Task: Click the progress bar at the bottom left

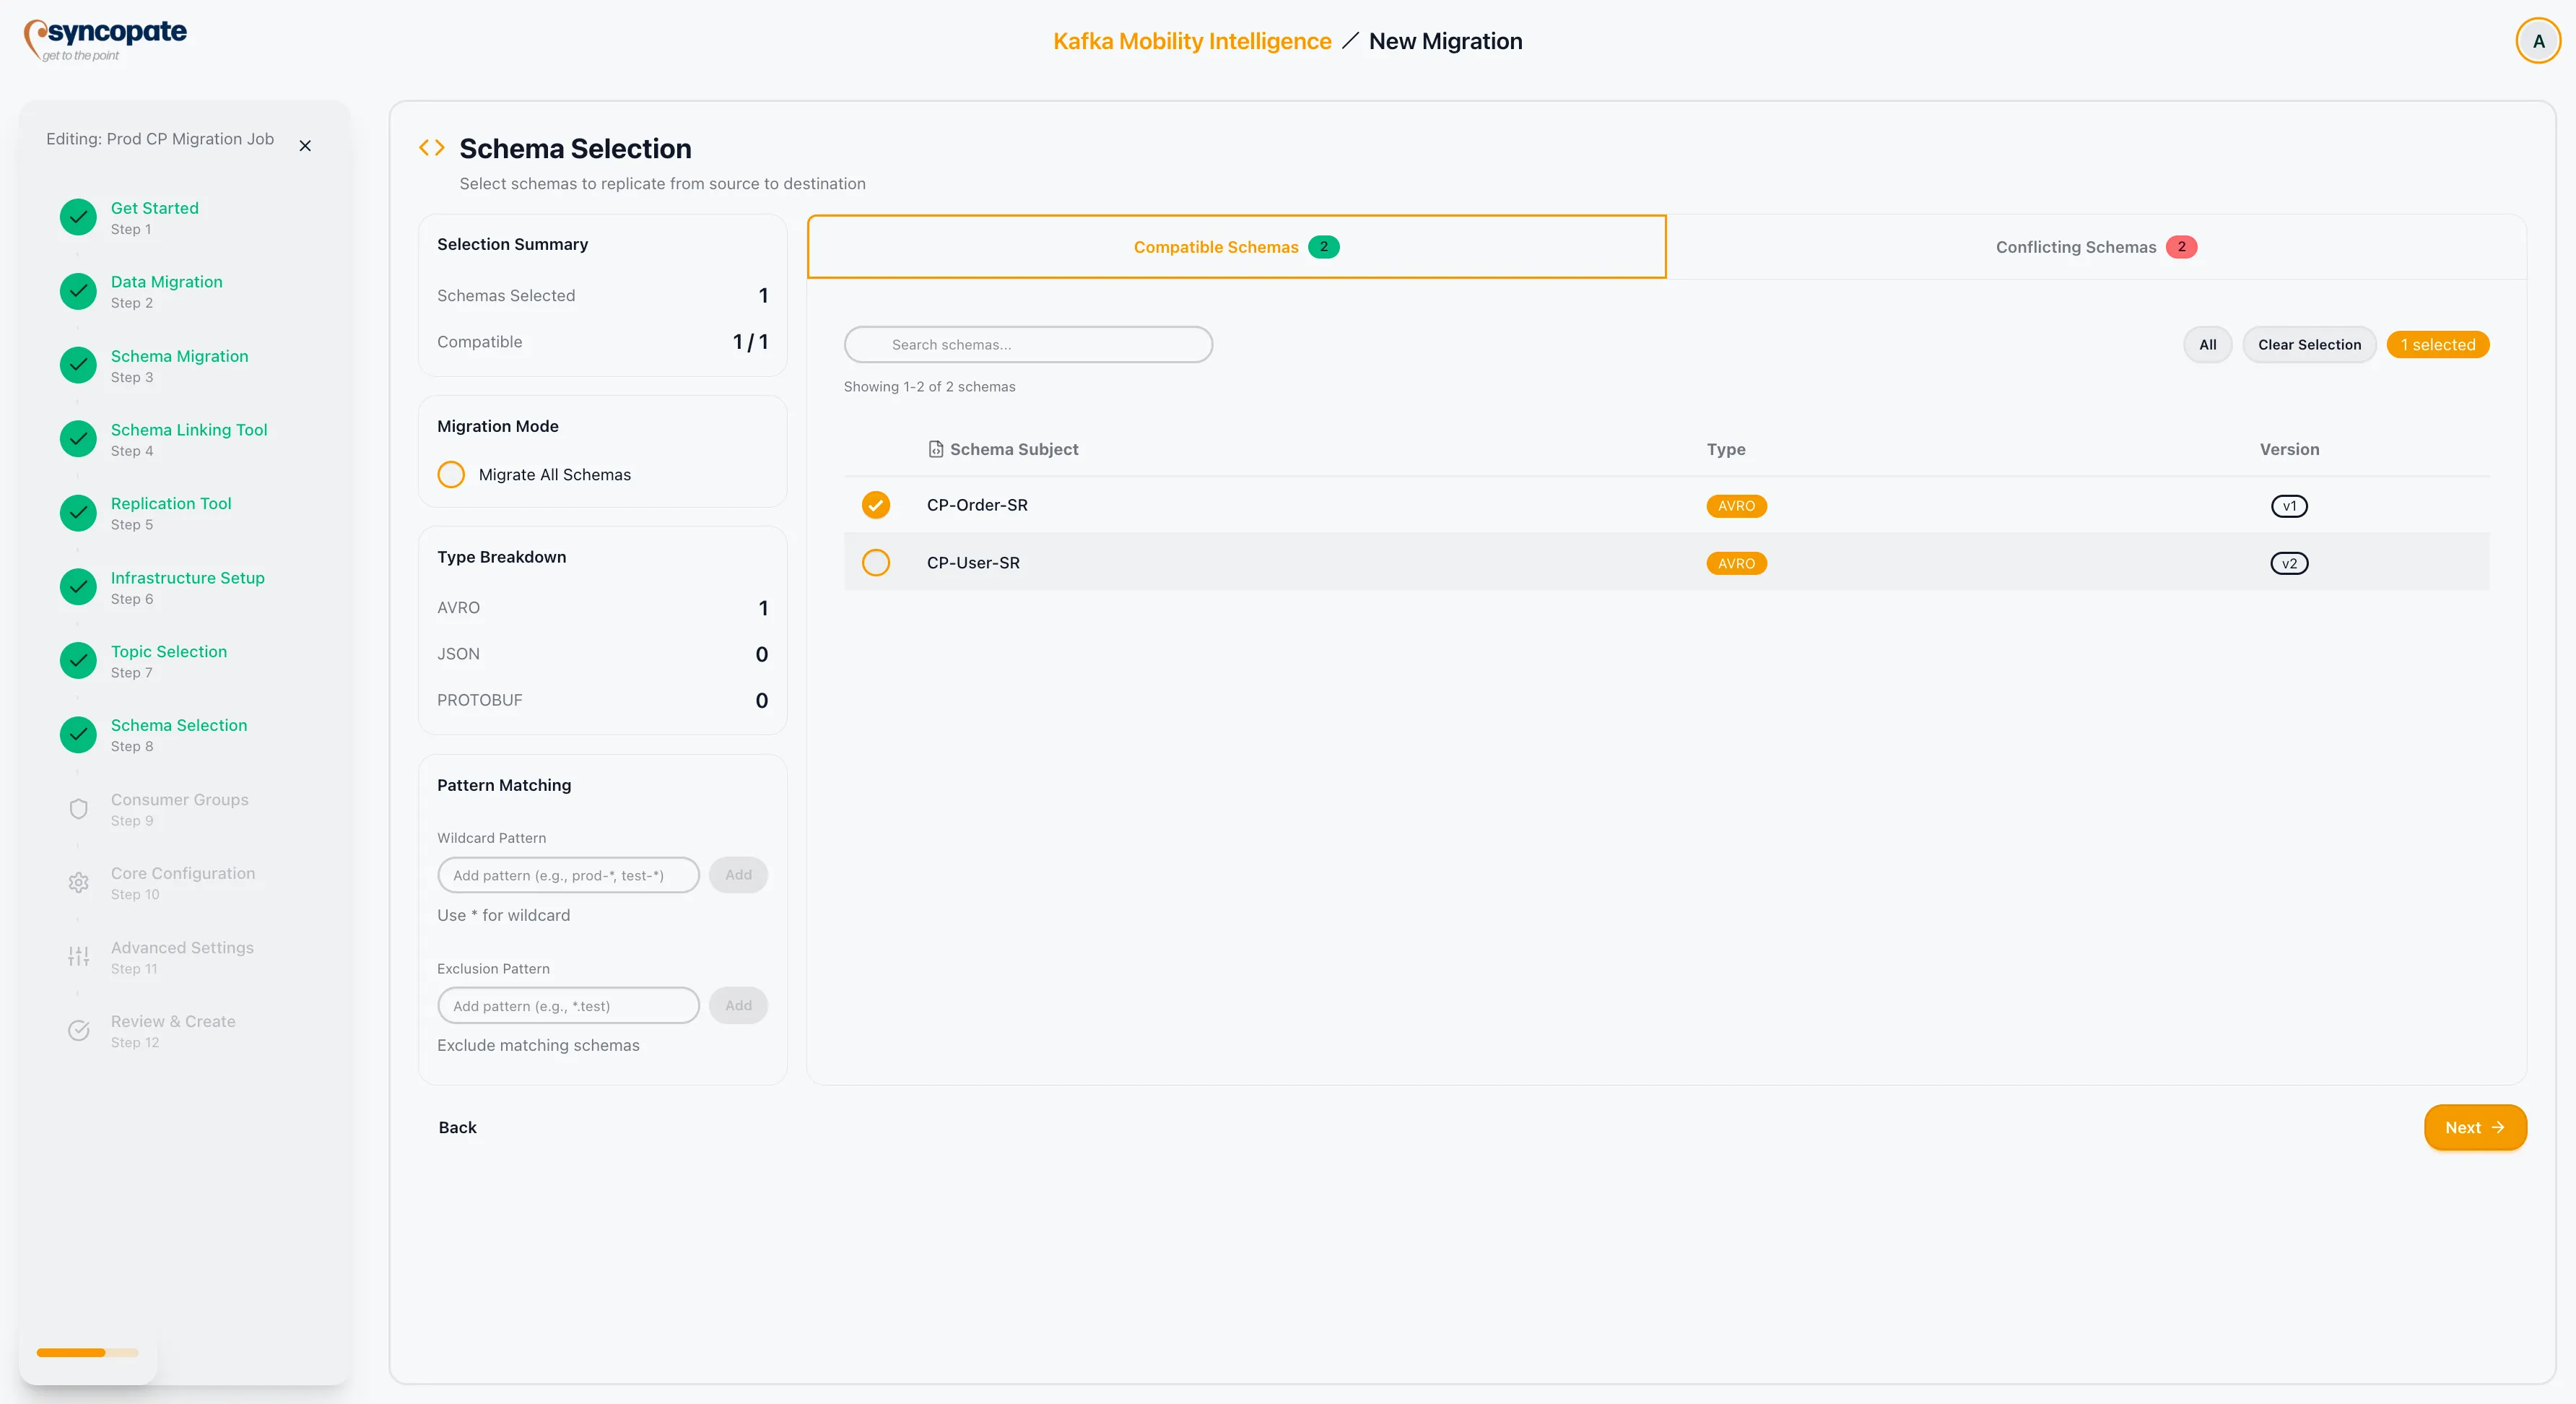Action: coord(87,1352)
